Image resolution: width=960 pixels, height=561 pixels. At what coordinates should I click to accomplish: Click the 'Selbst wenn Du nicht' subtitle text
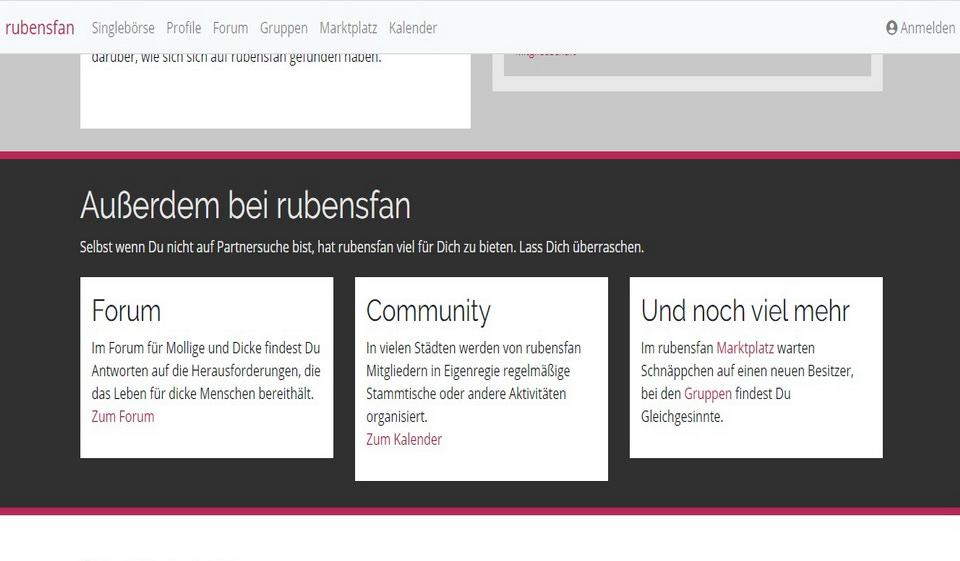(x=361, y=247)
